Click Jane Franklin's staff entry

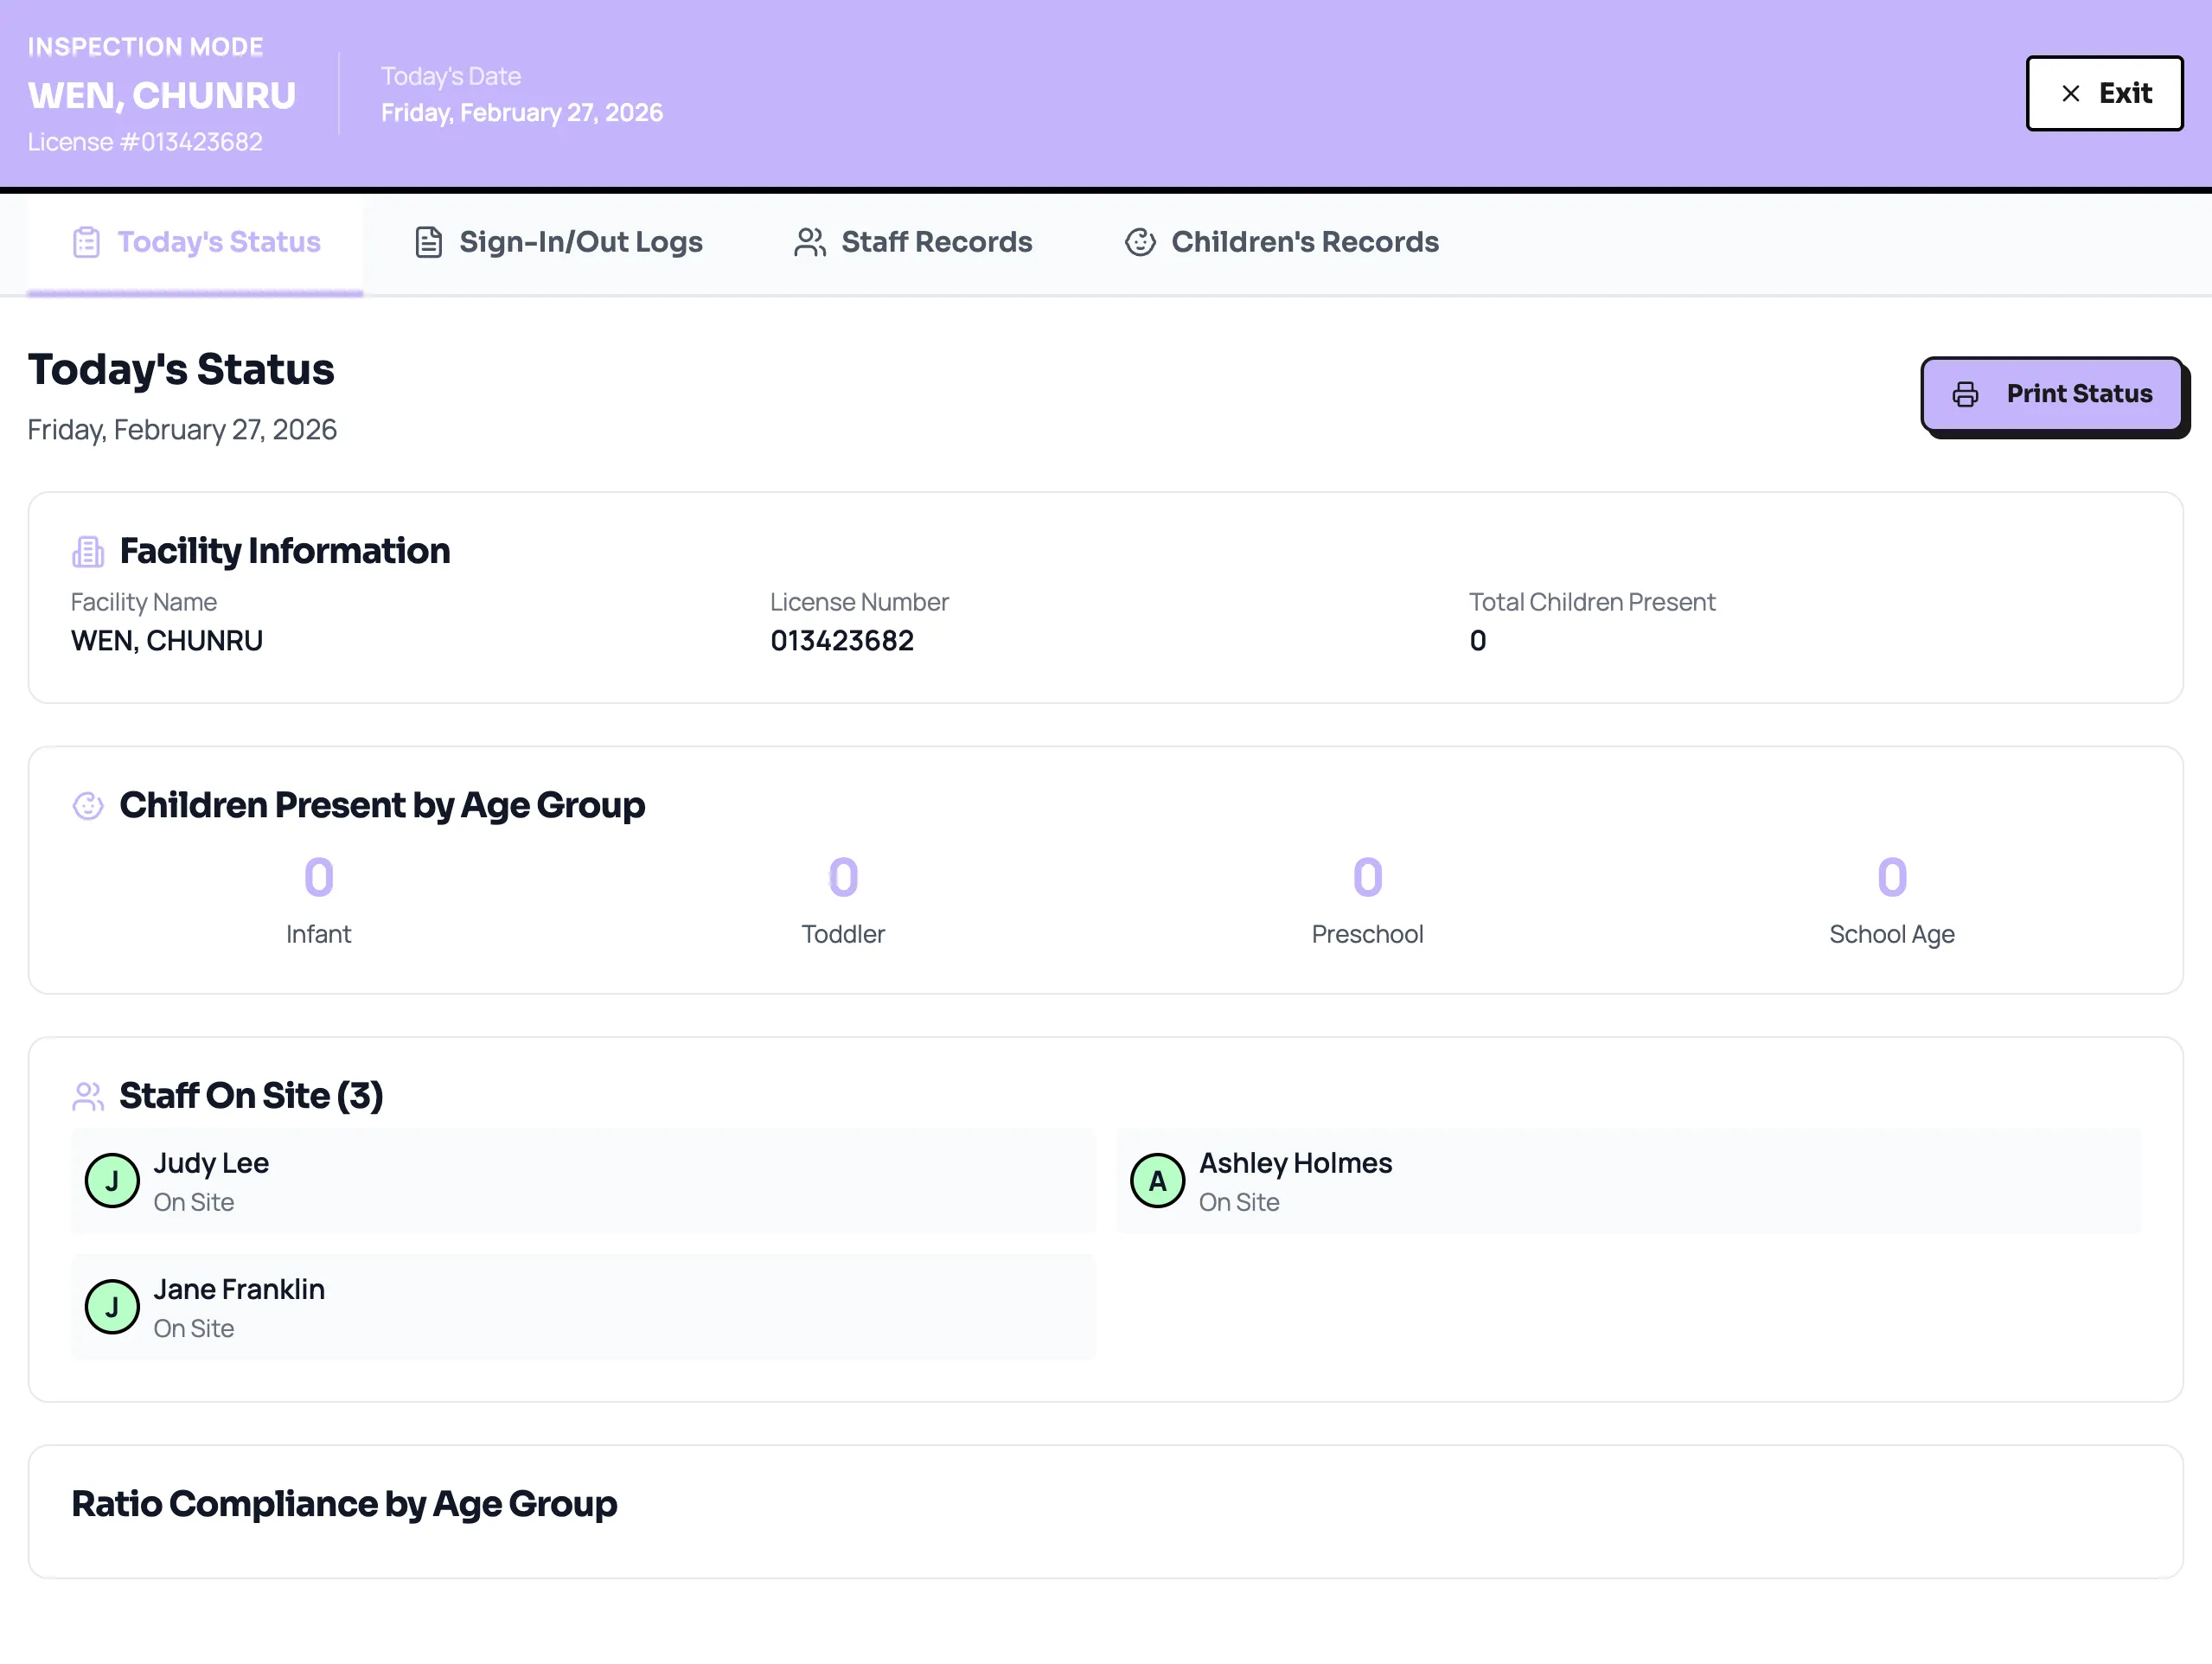[x=583, y=1307]
